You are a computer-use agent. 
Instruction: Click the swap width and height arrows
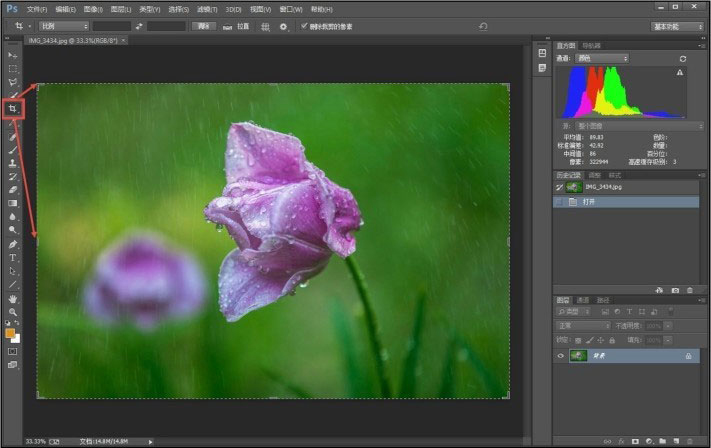pos(139,26)
